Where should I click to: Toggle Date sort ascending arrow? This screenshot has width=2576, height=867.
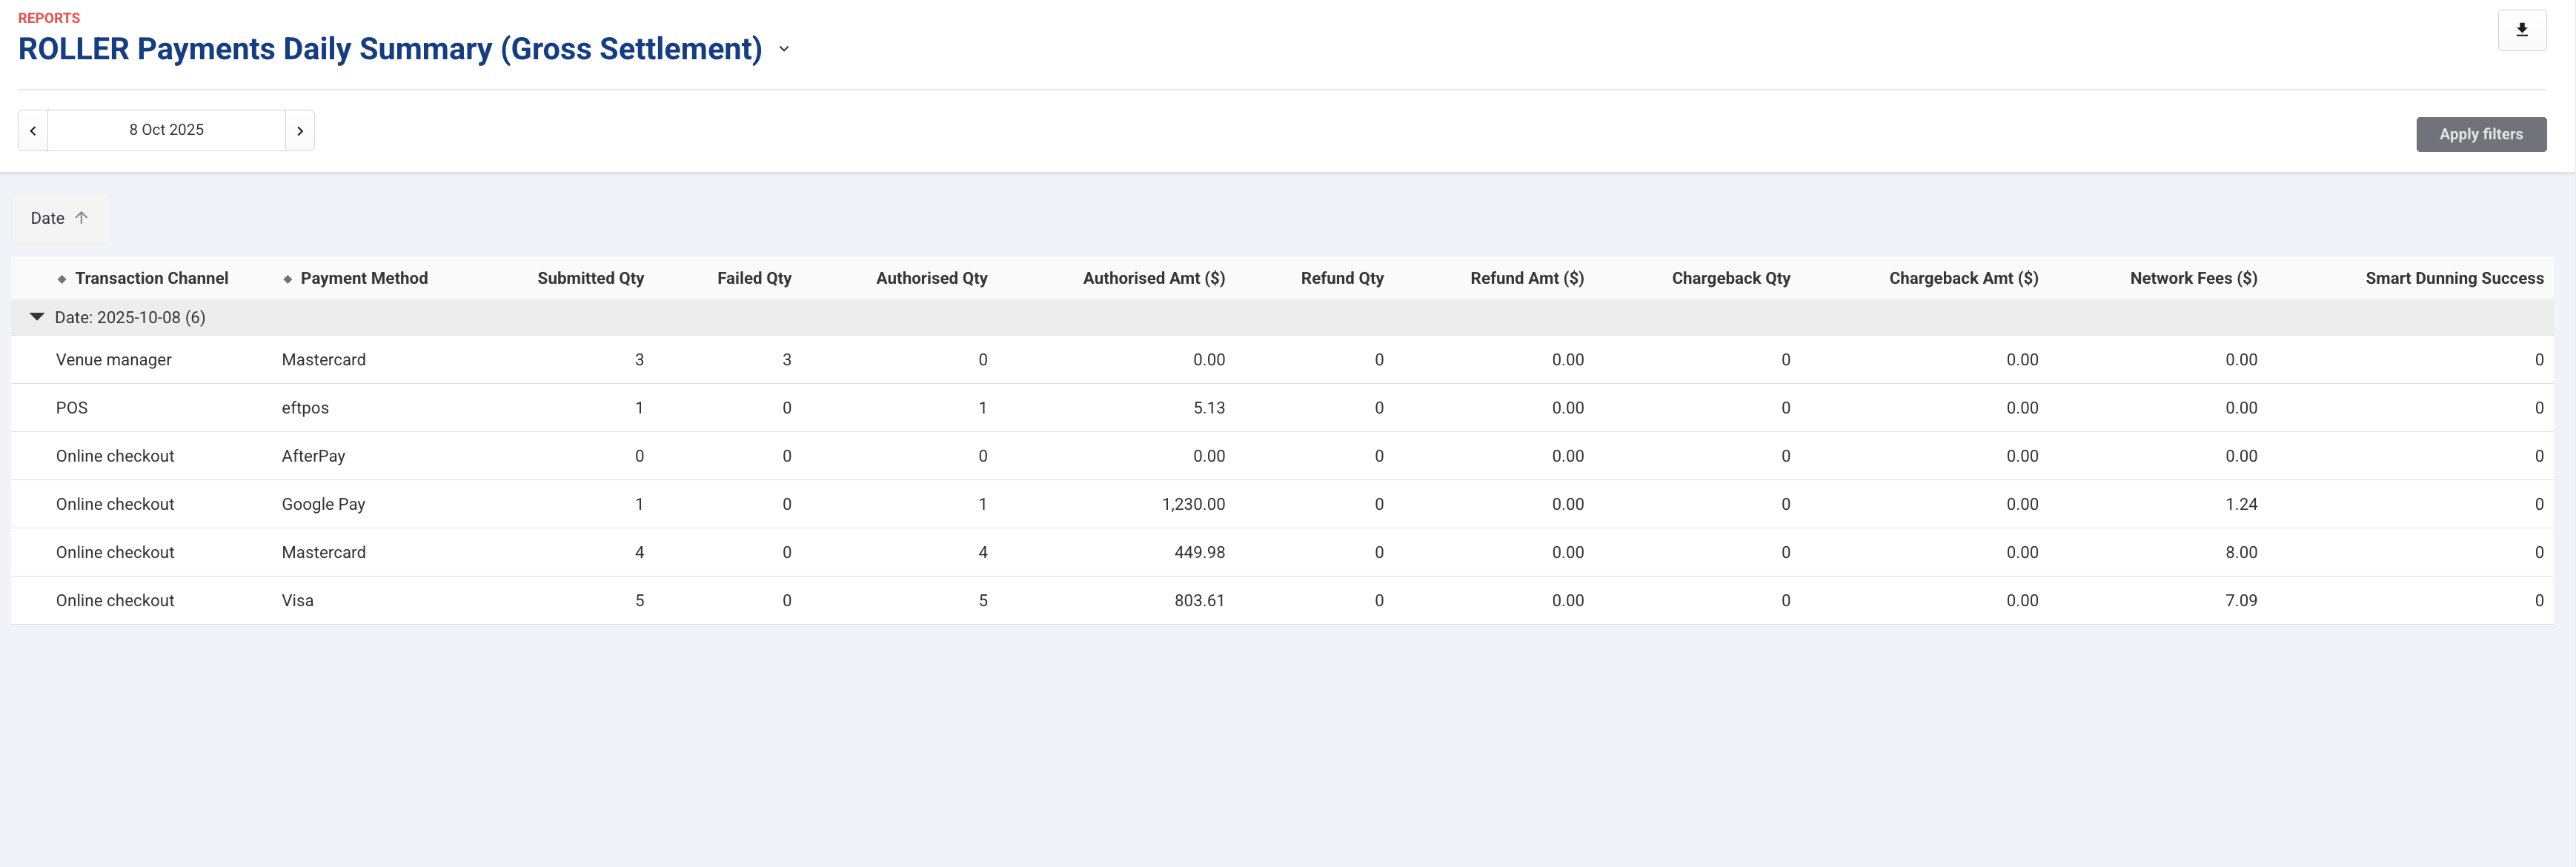82,218
